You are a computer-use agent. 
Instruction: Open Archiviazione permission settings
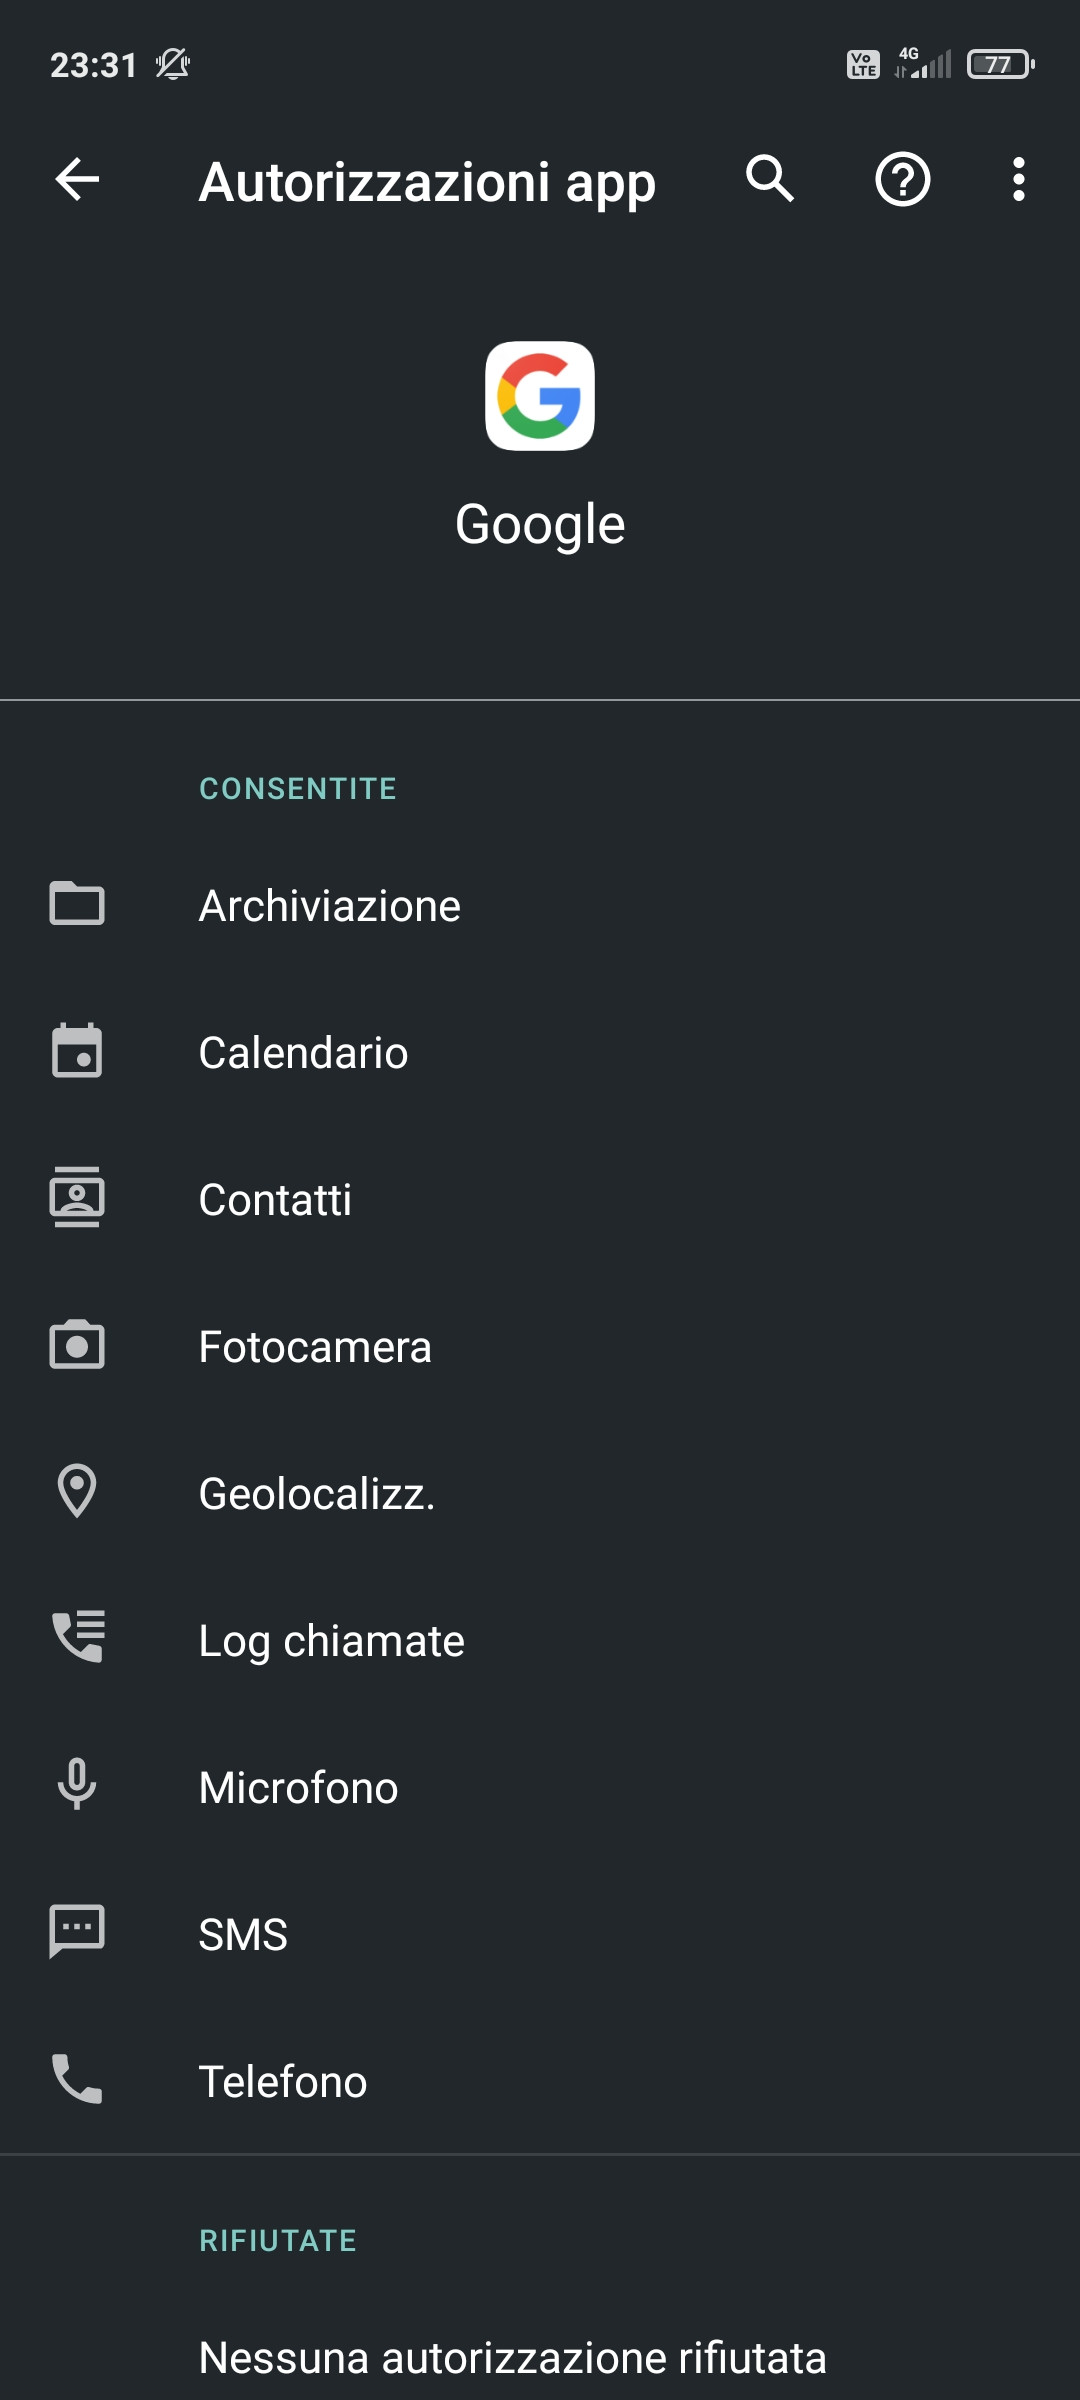coord(330,906)
